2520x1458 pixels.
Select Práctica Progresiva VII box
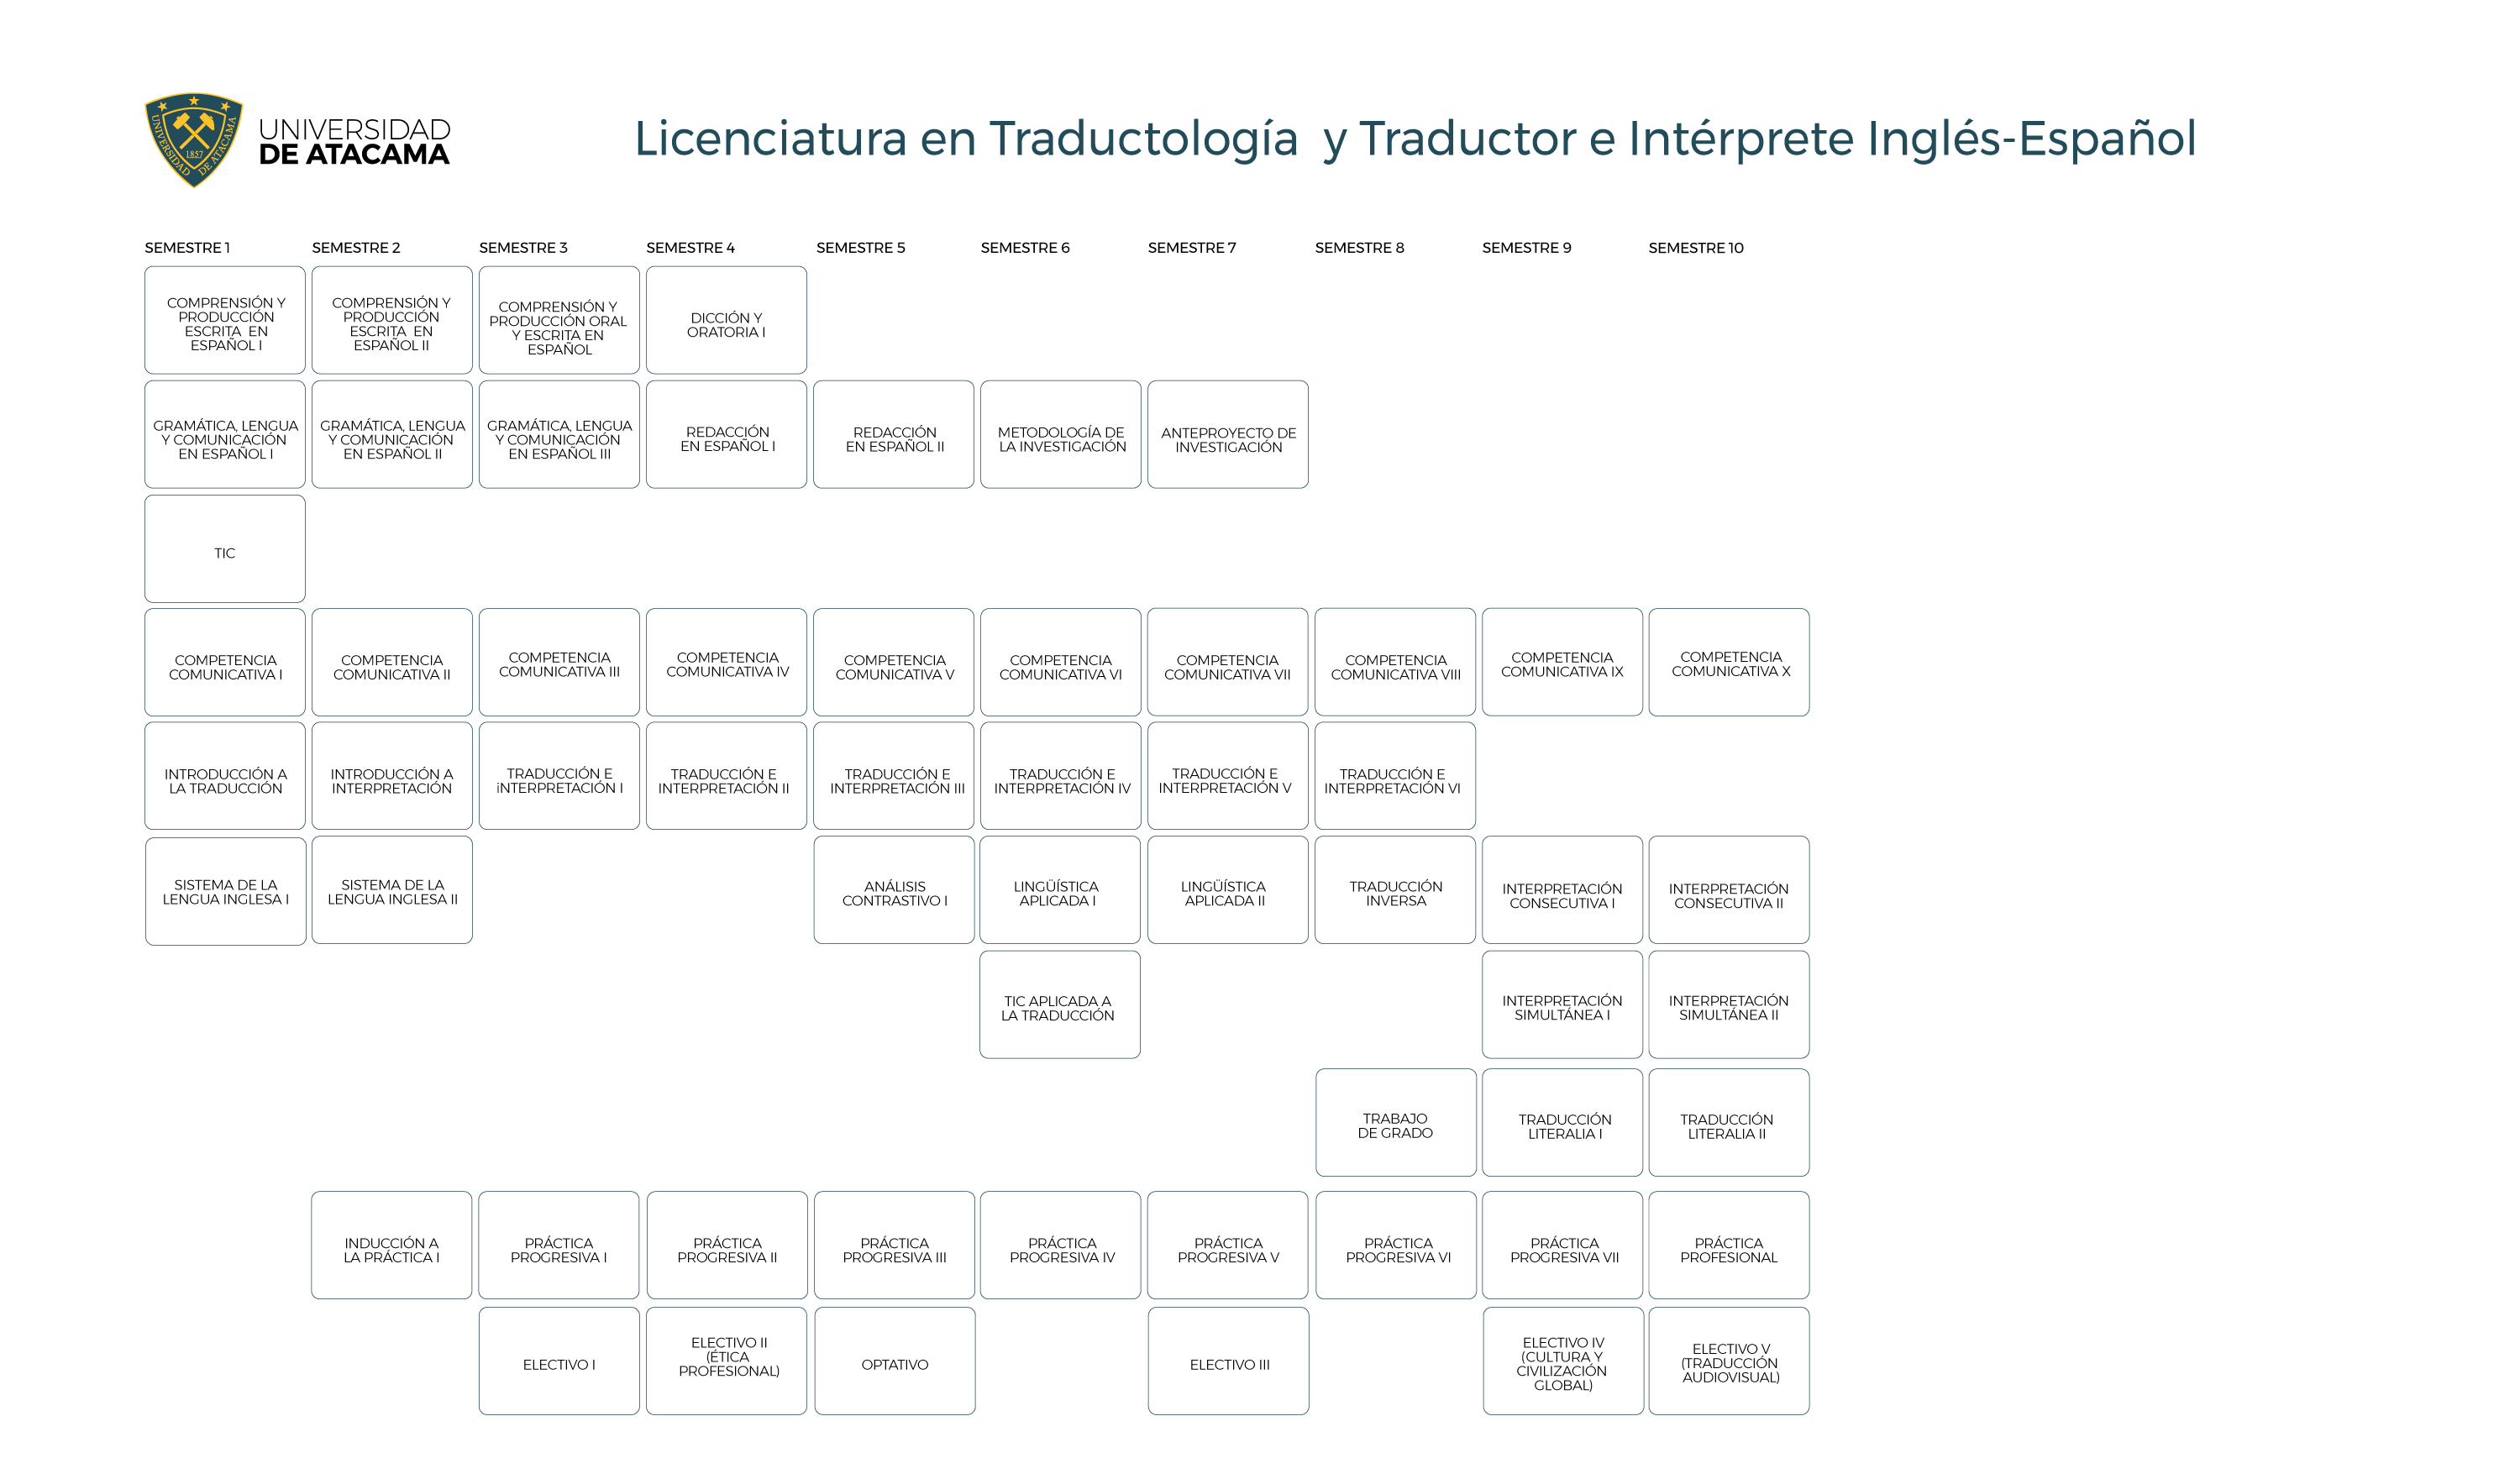pos(1562,1246)
